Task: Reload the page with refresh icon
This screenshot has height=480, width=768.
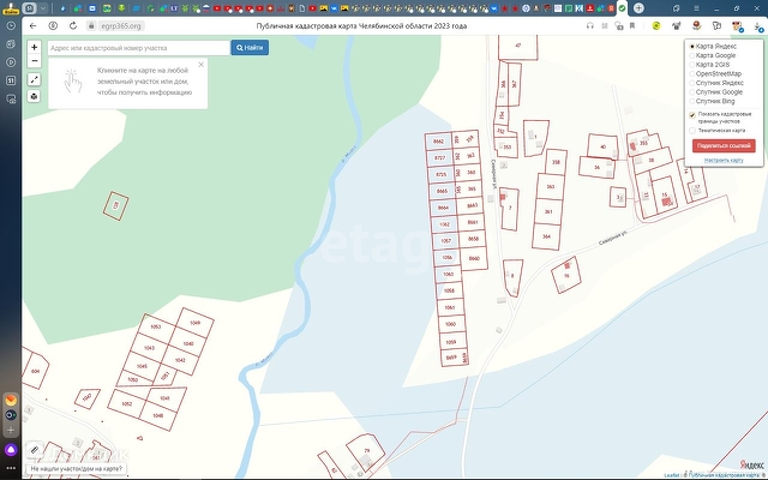Action: point(72,25)
